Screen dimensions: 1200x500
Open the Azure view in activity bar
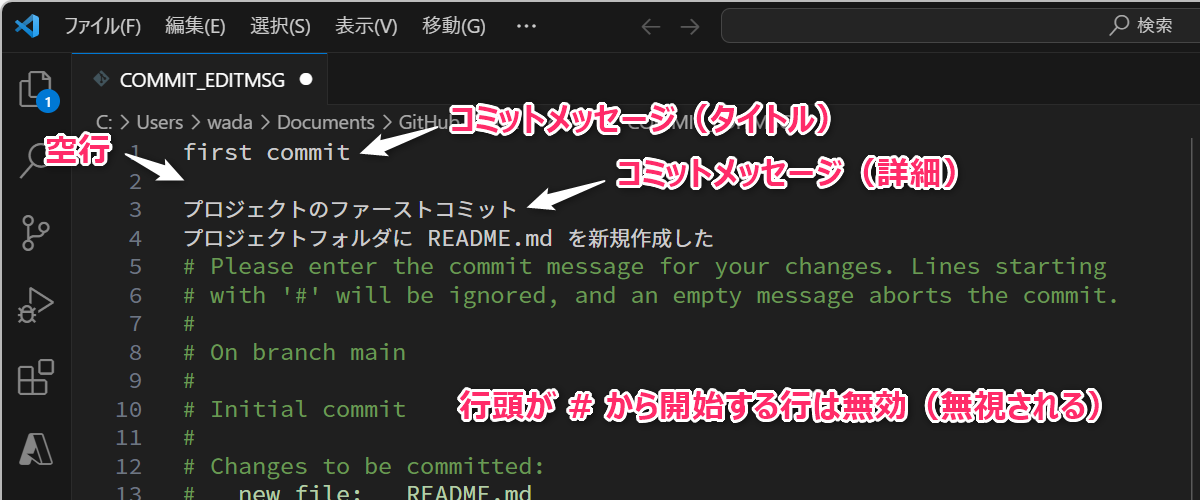[x=36, y=452]
